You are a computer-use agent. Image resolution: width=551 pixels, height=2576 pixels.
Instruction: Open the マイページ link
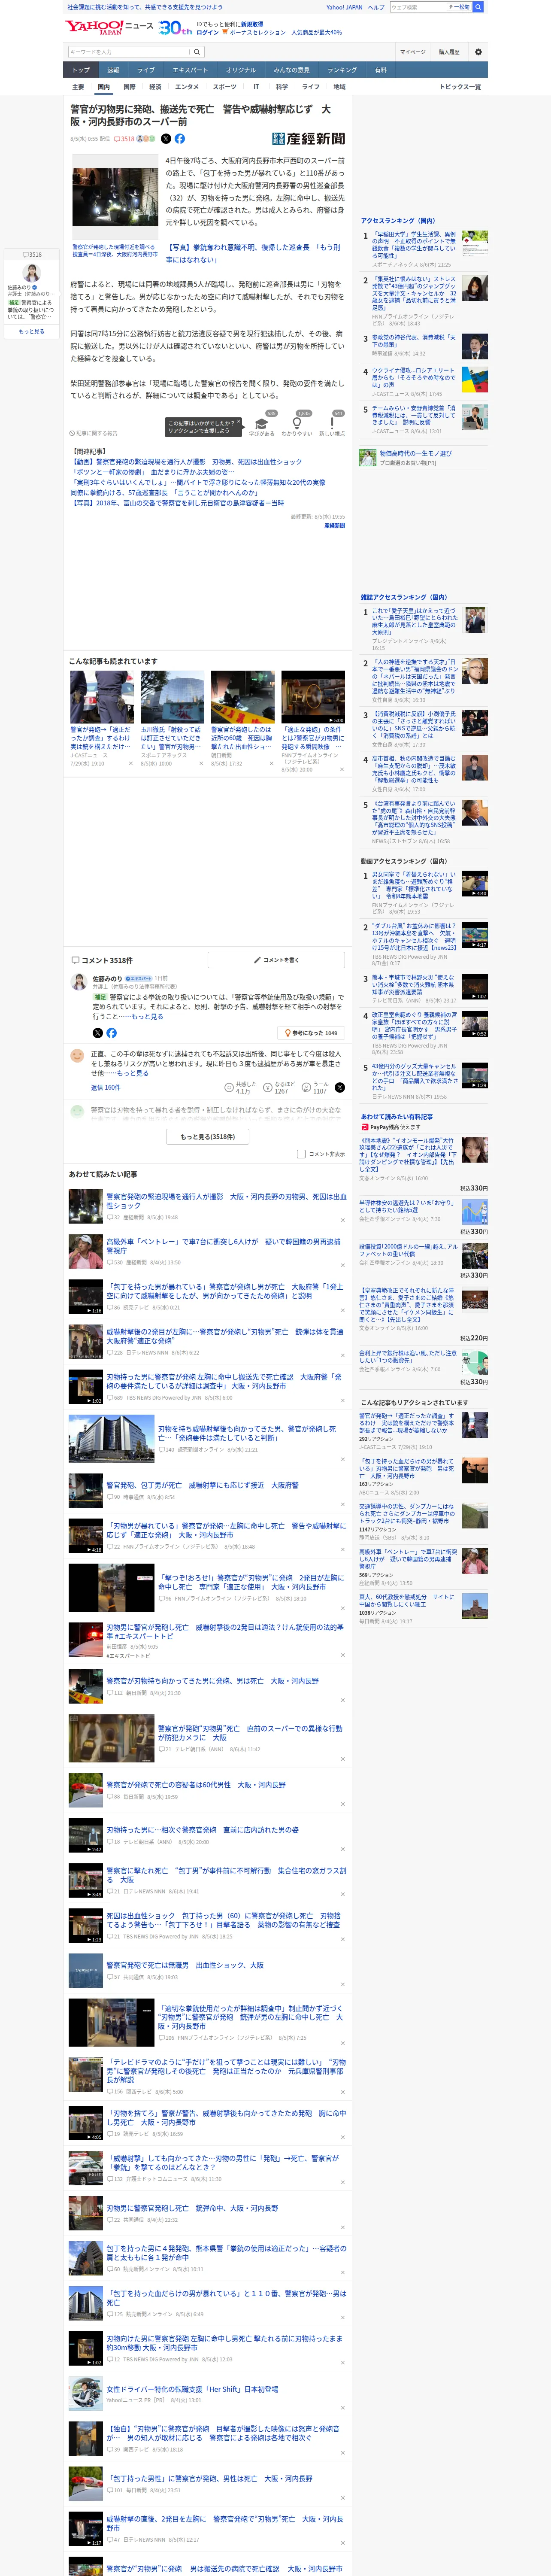[412, 52]
